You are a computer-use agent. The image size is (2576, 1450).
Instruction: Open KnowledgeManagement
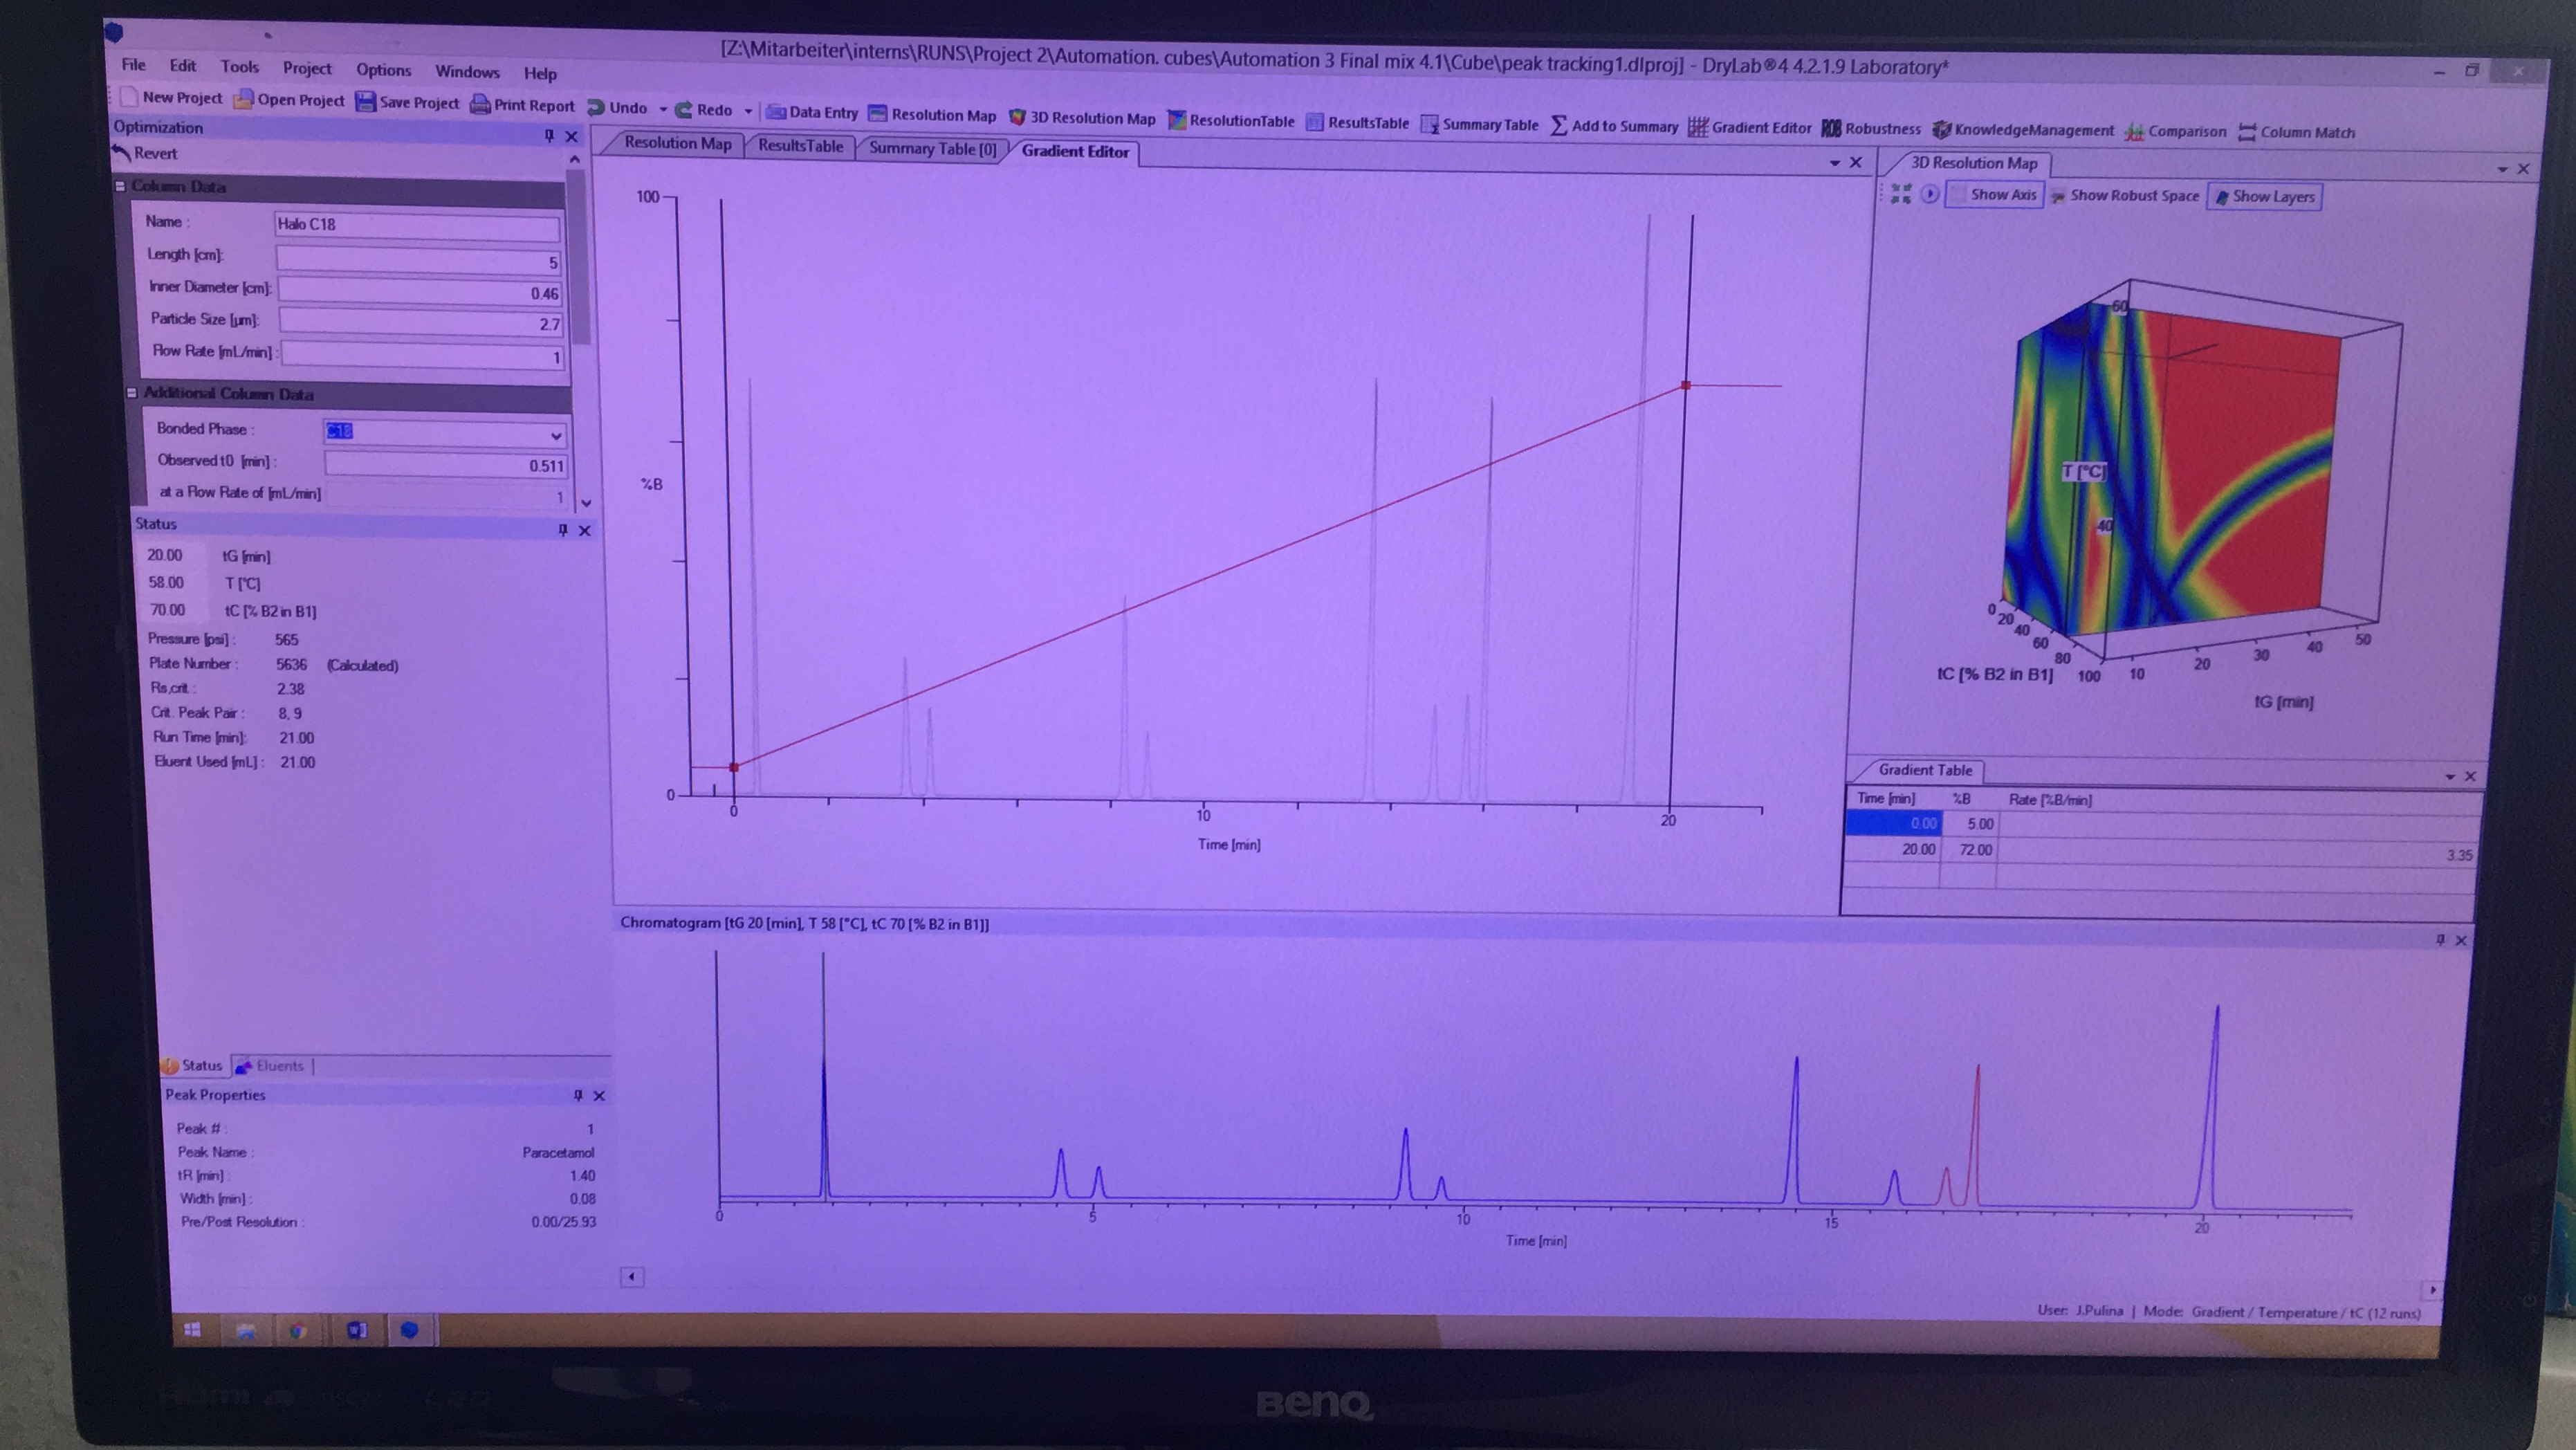coord(2023,130)
